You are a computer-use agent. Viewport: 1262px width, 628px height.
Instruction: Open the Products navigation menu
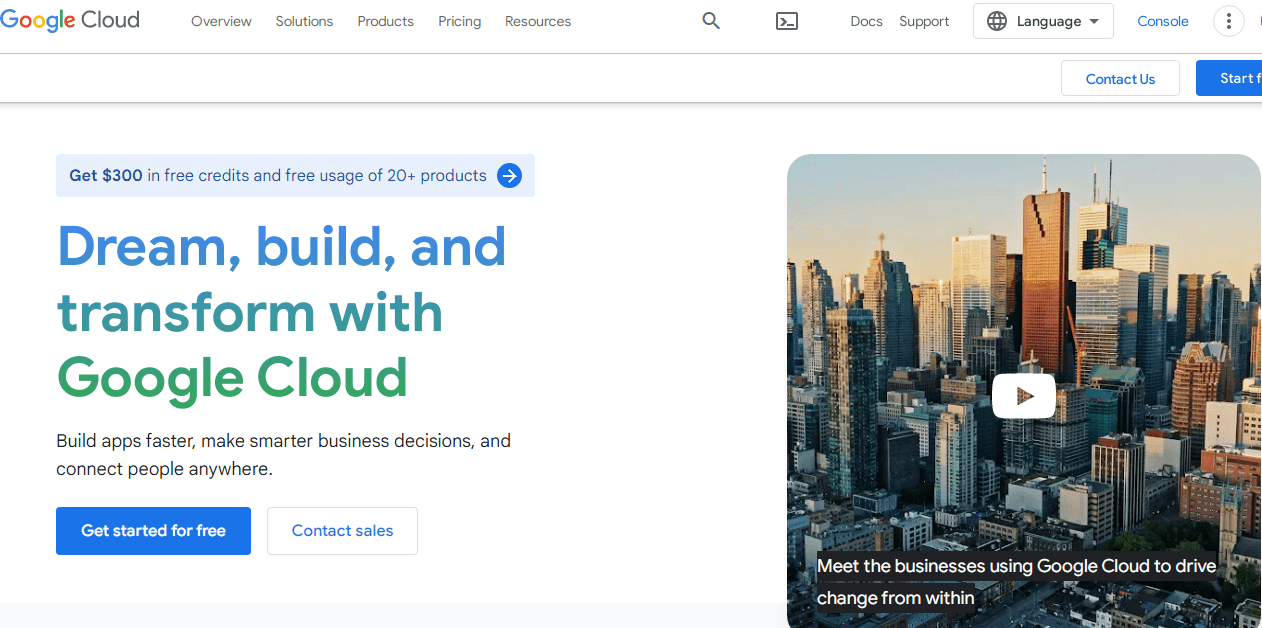tap(385, 21)
